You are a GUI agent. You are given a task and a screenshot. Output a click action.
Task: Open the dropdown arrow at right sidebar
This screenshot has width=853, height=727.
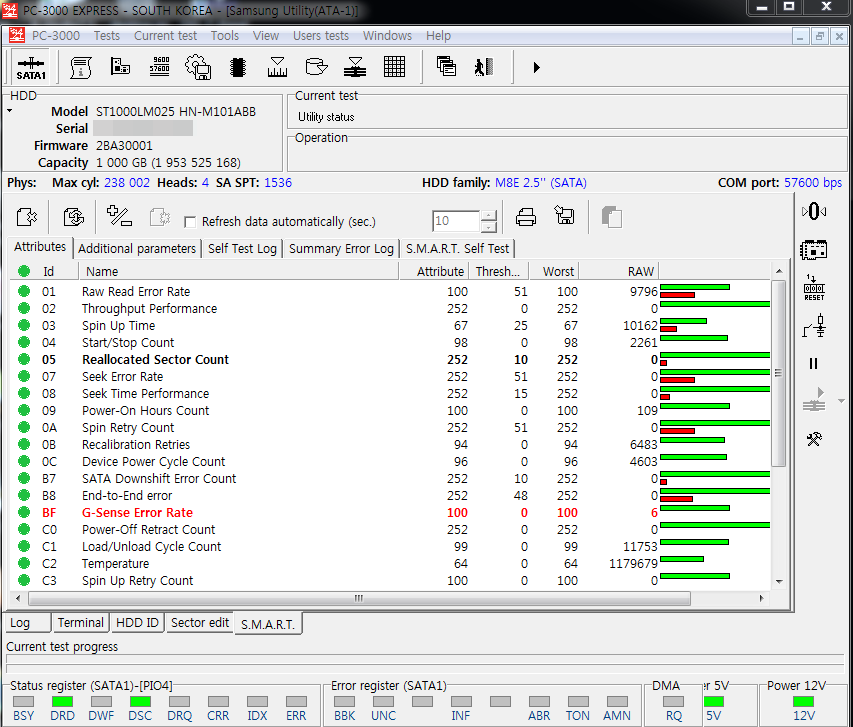tap(841, 401)
